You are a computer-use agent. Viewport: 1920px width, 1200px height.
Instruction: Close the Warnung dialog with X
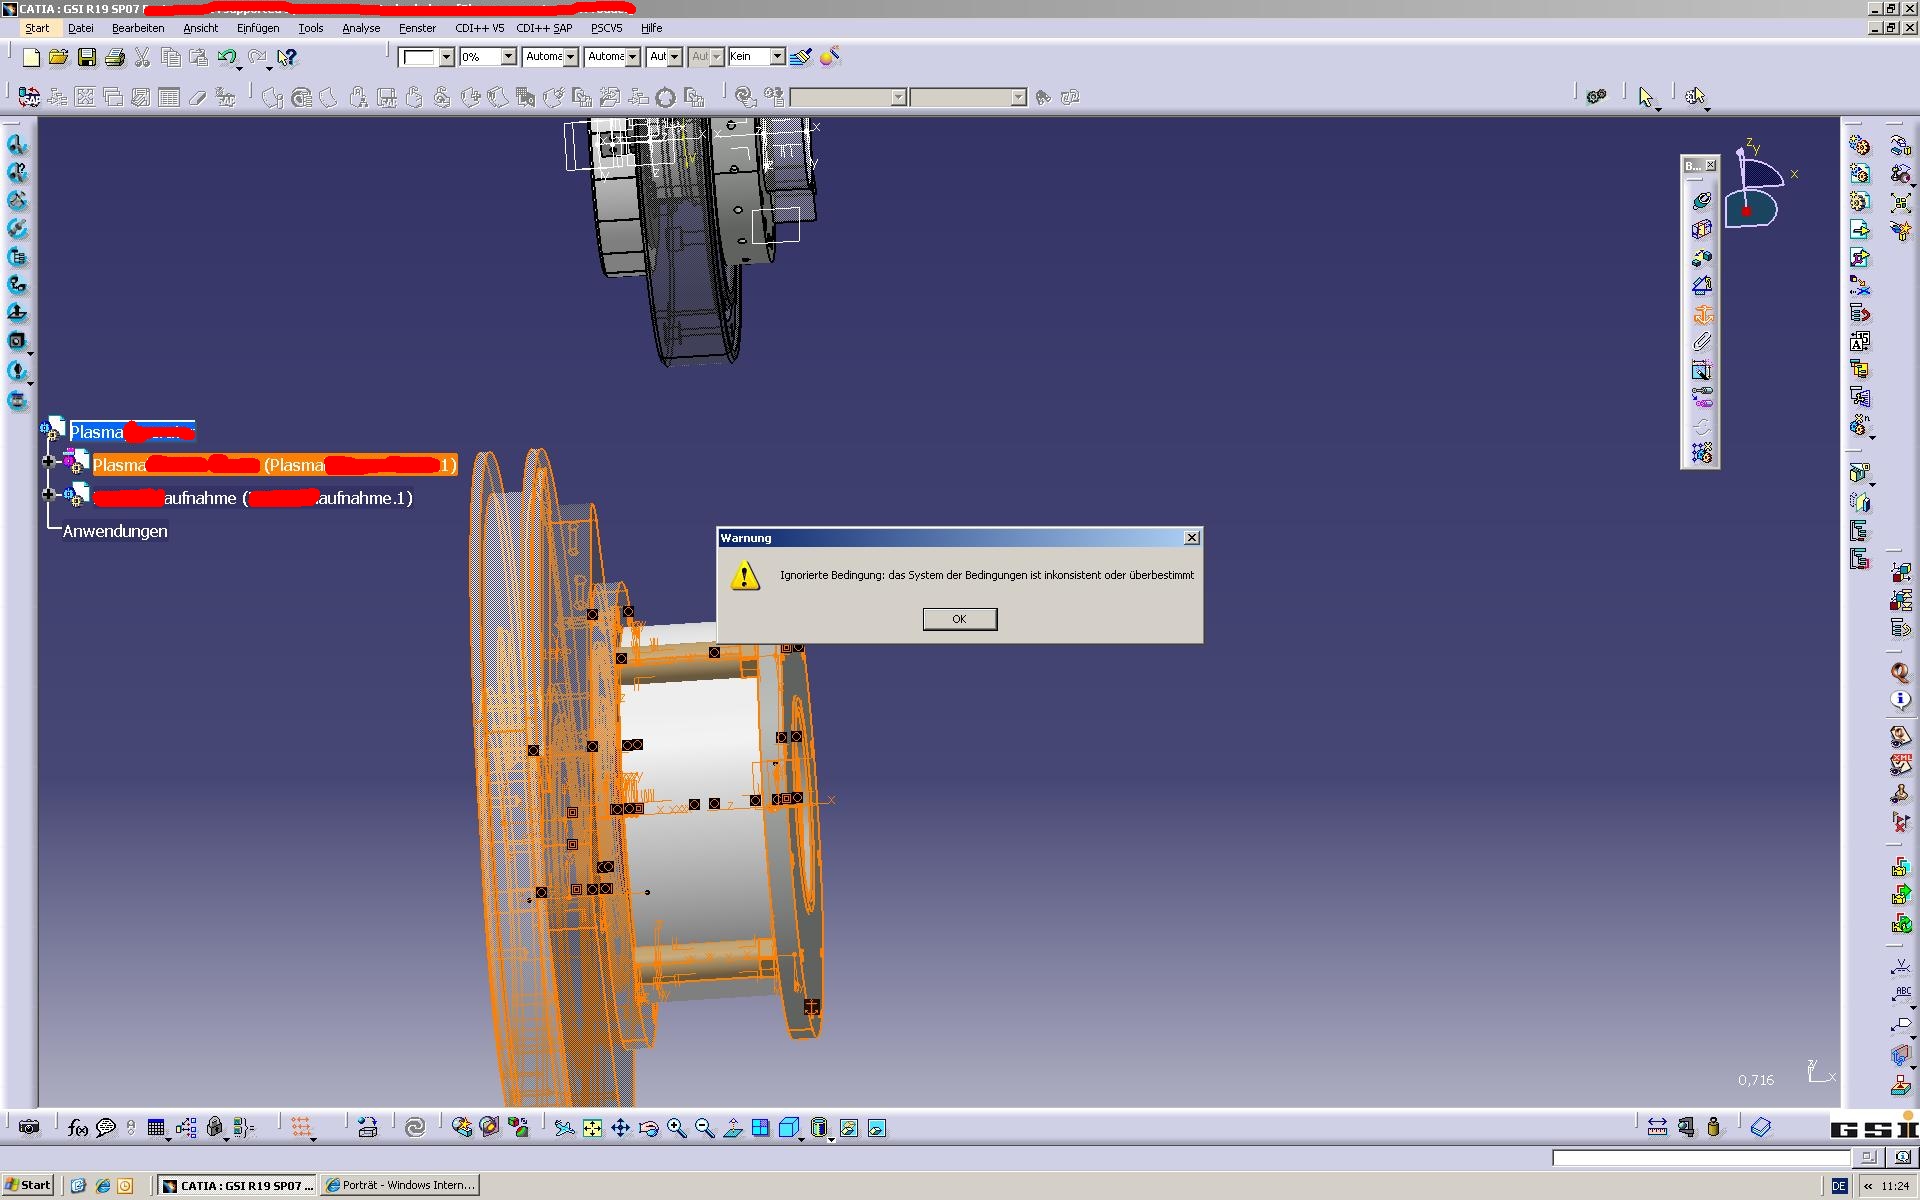pyautogui.click(x=1191, y=538)
